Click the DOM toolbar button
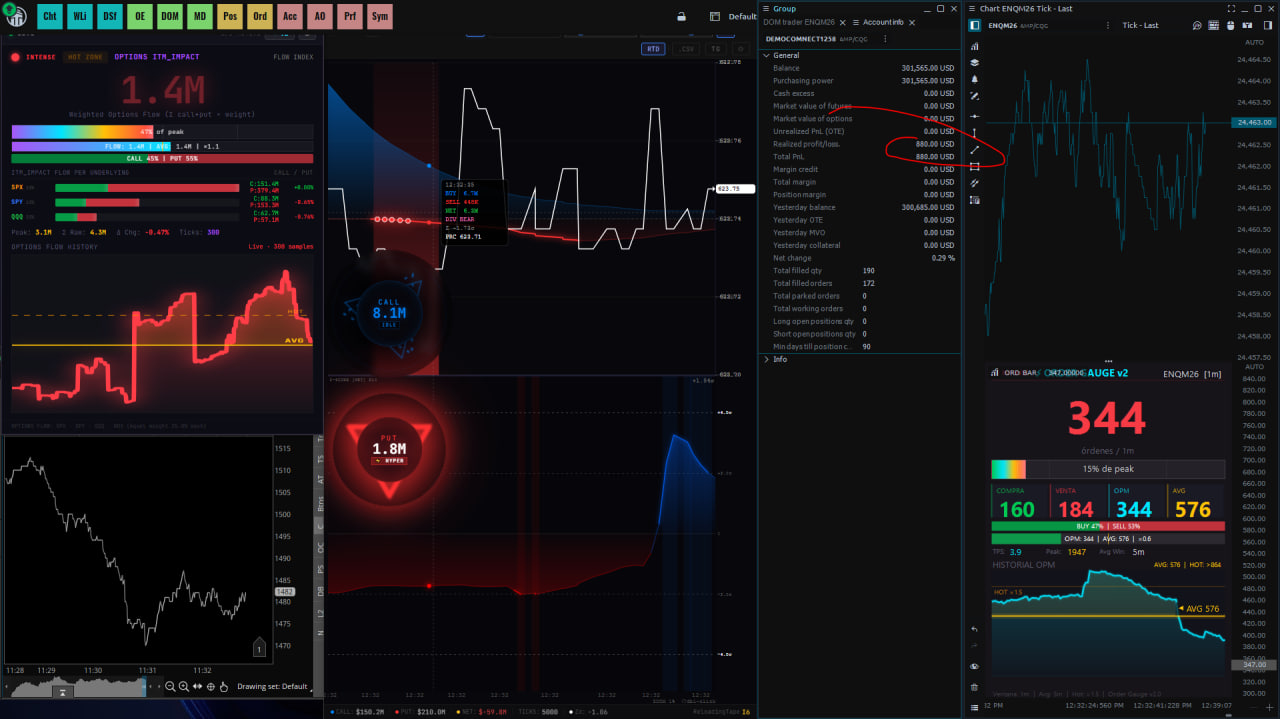 coord(170,16)
